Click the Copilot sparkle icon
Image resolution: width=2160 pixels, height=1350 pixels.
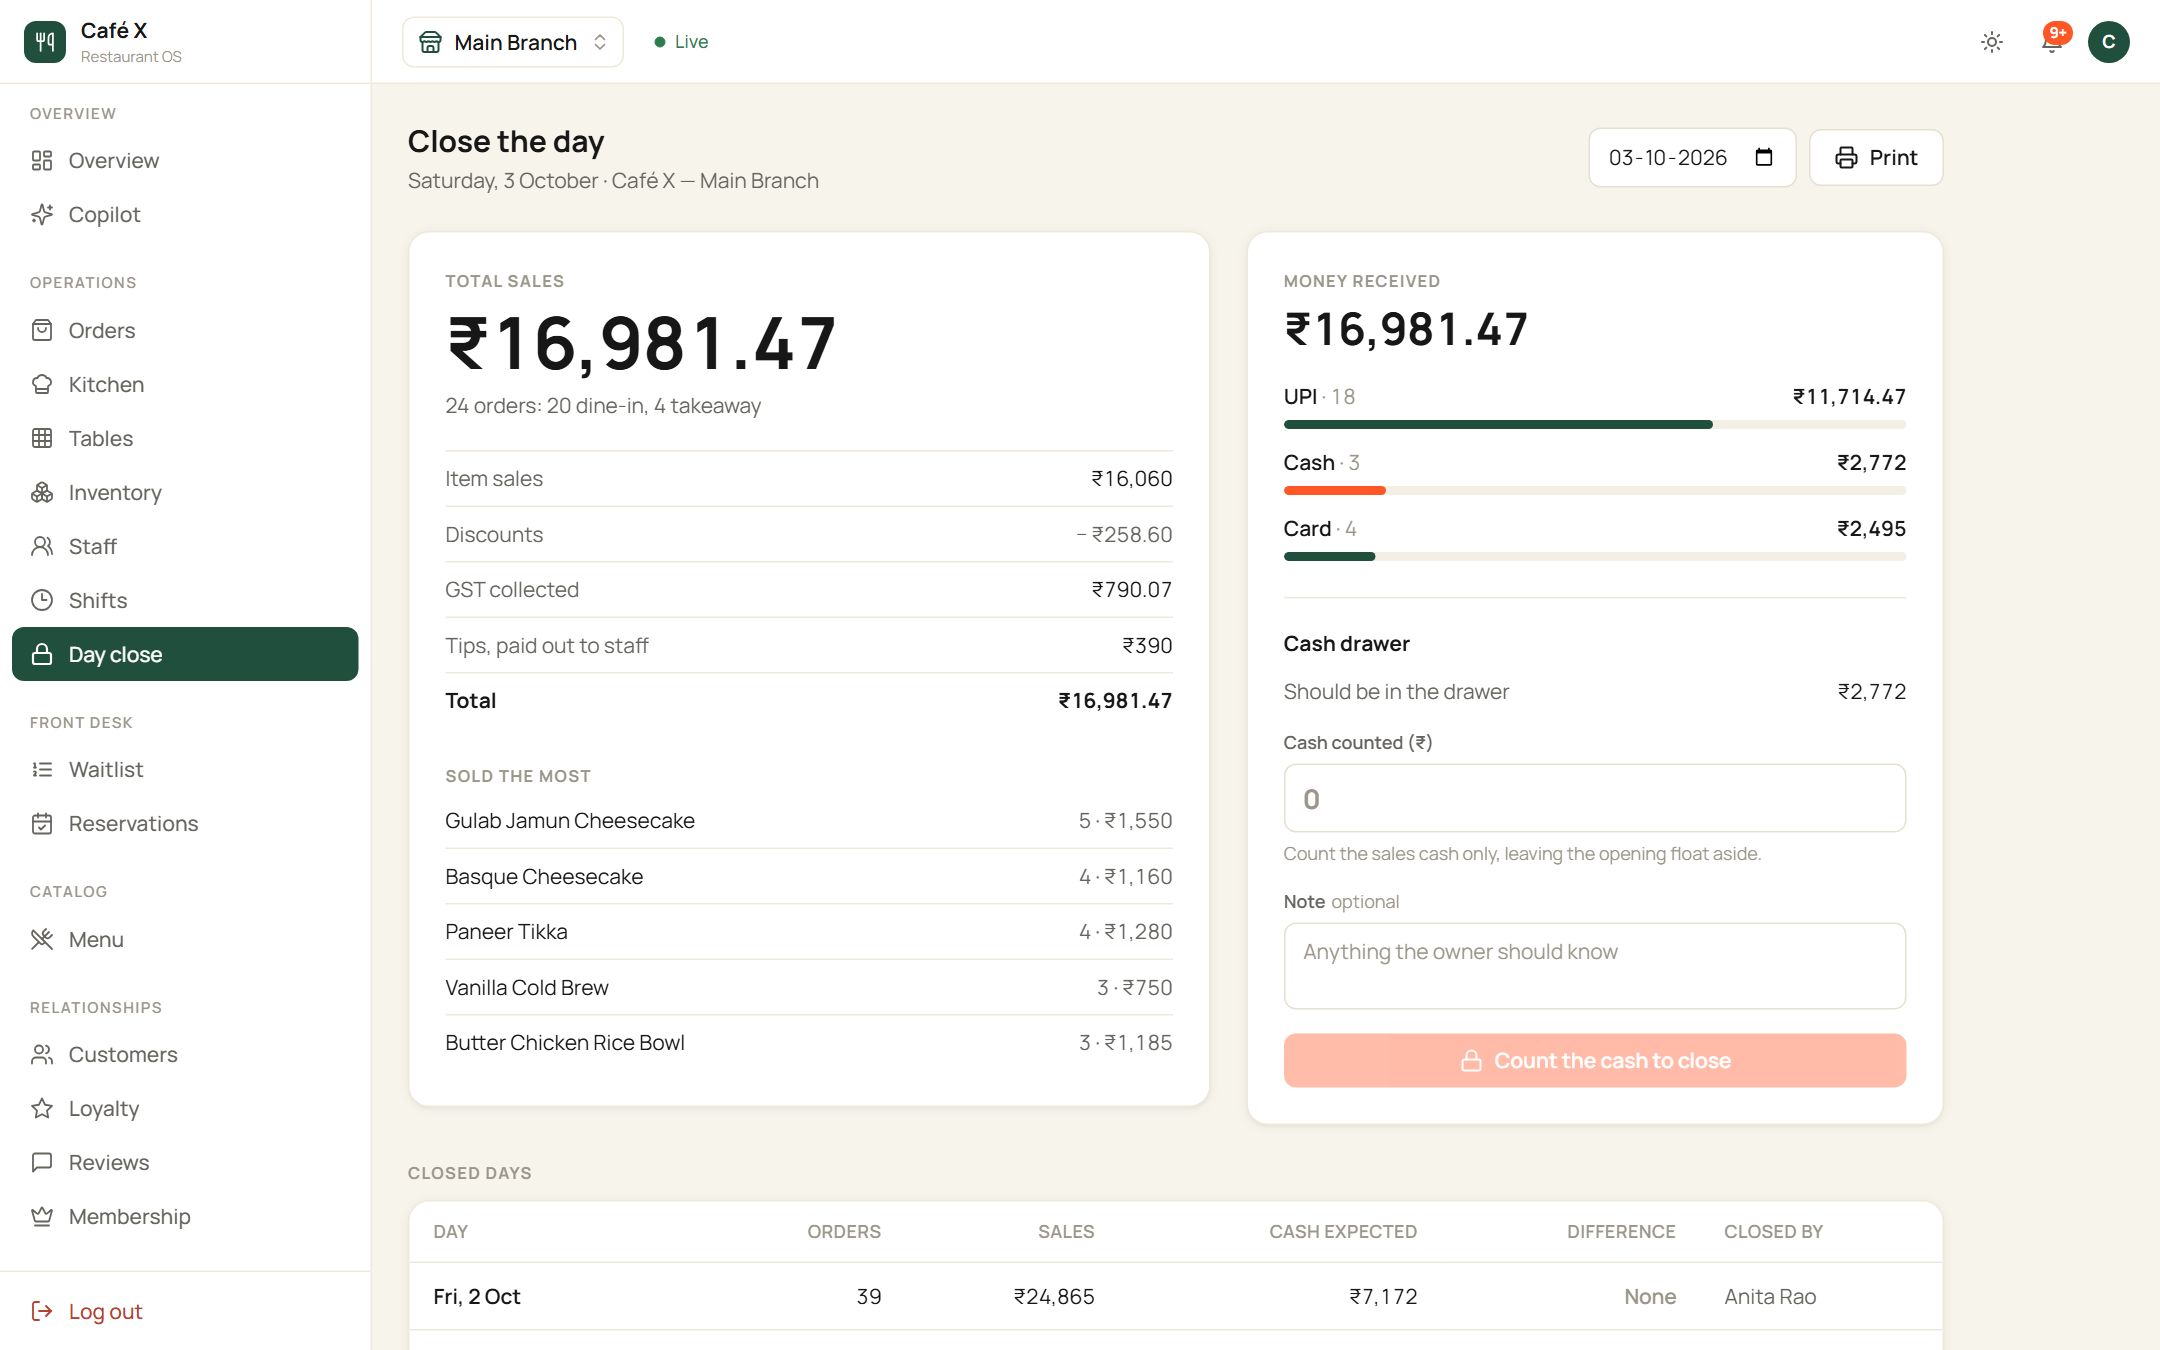coord(42,214)
